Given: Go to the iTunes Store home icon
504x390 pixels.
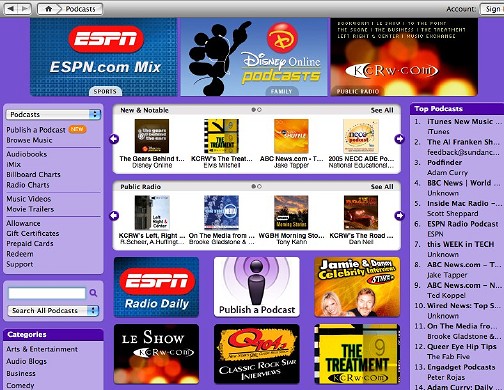Looking at the screenshot, I should [x=49, y=9].
